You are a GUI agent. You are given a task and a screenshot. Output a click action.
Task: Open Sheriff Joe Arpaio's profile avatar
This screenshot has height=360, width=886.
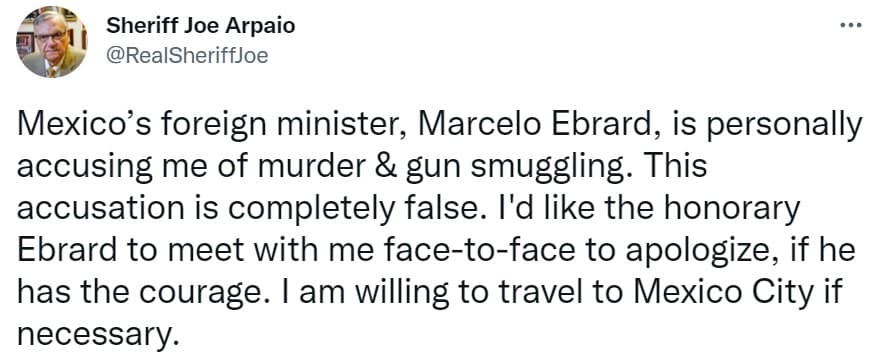(x=51, y=42)
